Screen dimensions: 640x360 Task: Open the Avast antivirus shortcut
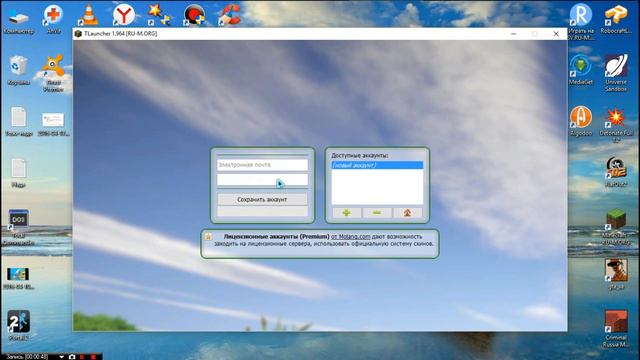(x=53, y=73)
